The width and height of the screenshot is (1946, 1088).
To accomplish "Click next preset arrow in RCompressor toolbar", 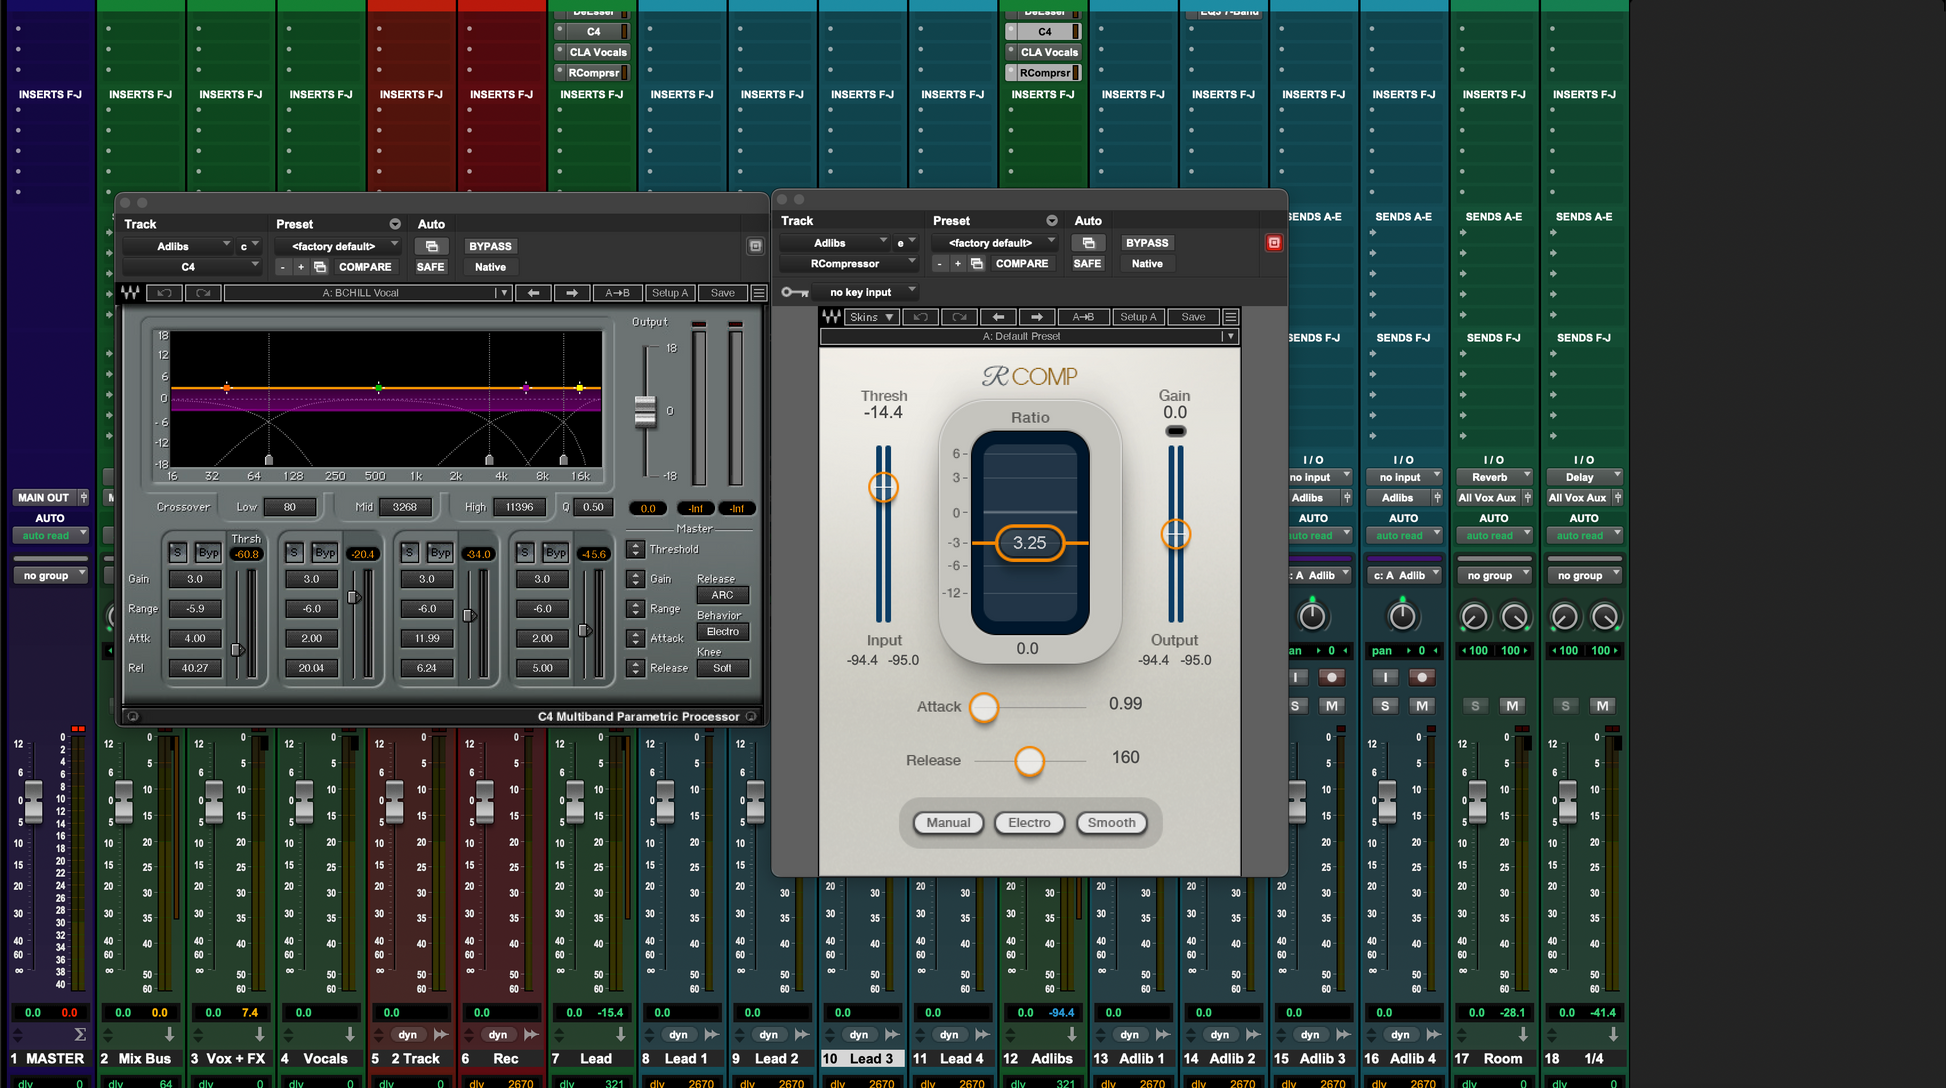I will (x=1036, y=317).
